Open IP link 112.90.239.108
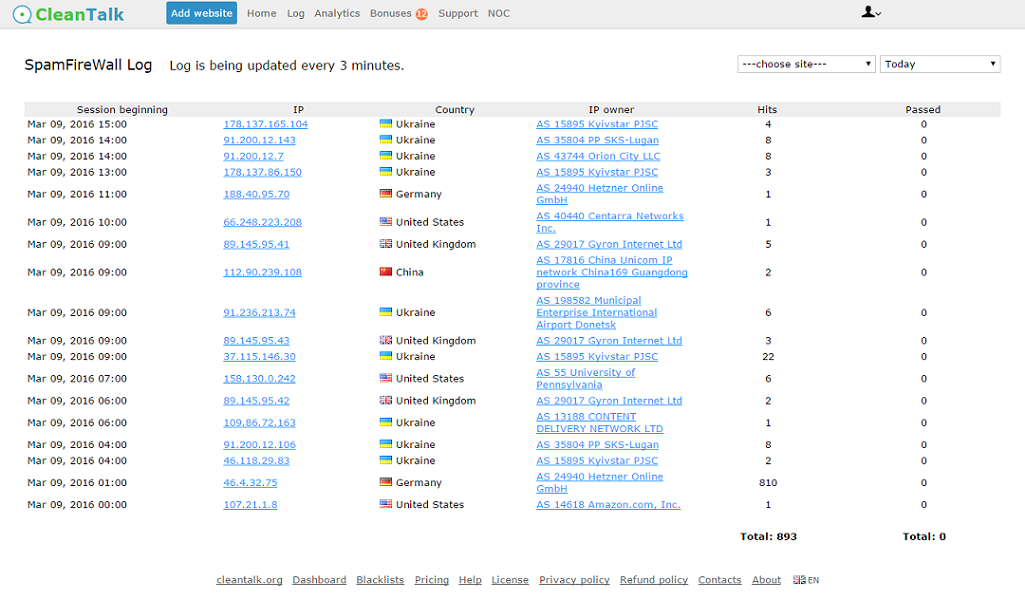The width and height of the screenshot is (1025, 600). 262,273
